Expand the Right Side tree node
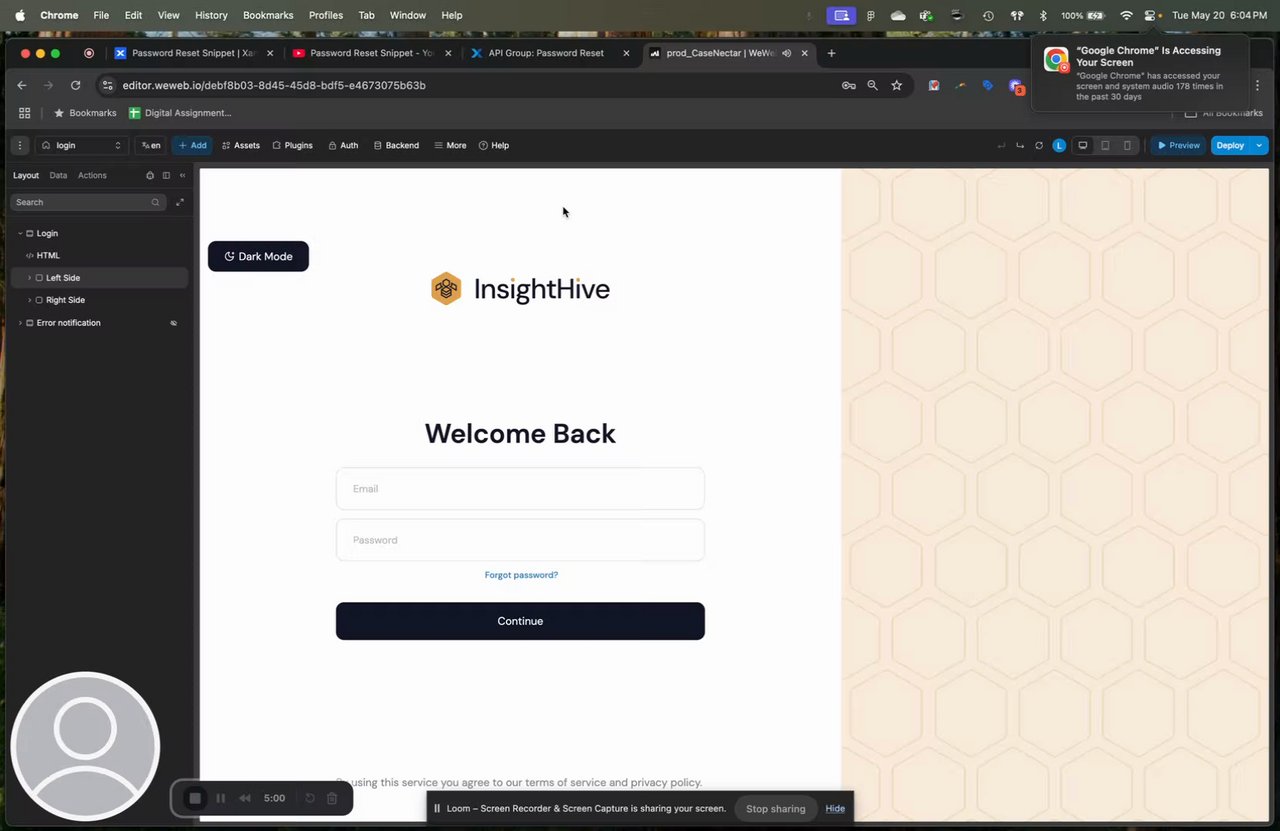1280x831 pixels. coord(29,300)
